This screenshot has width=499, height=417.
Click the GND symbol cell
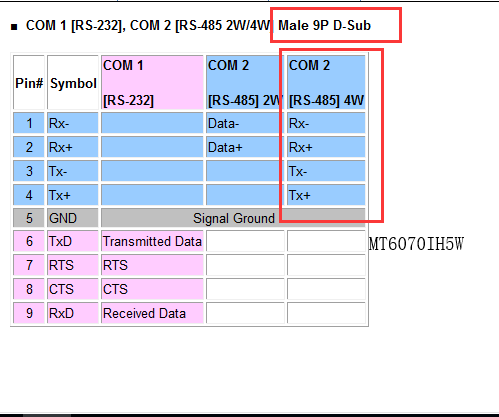click(x=73, y=218)
